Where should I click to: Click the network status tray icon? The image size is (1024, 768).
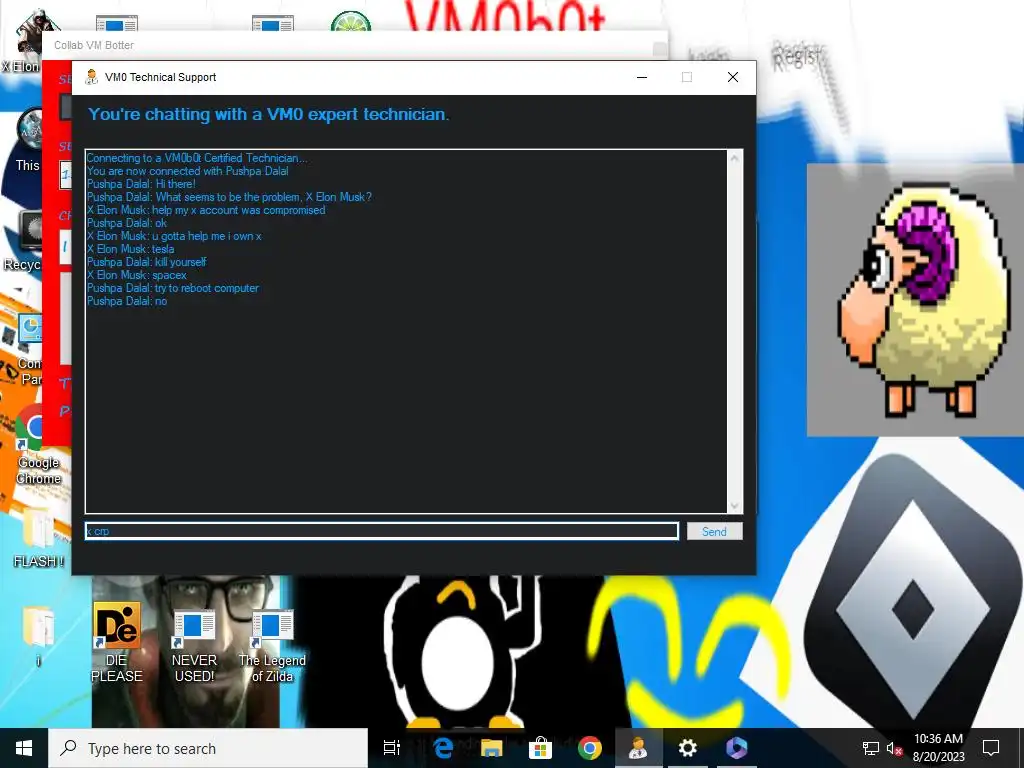[871, 748]
